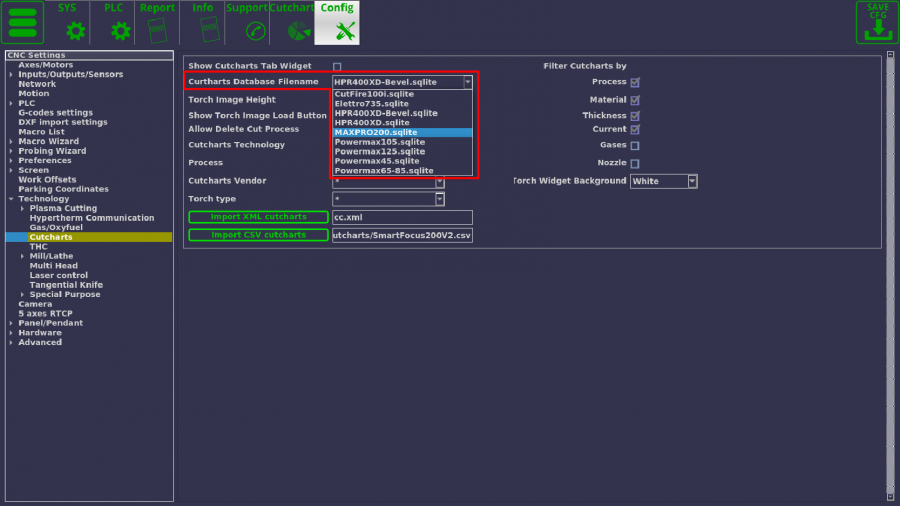Uncheck the Process filter checkbox
This screenshot has height=506, width=900.
click(x=635, y=82)
